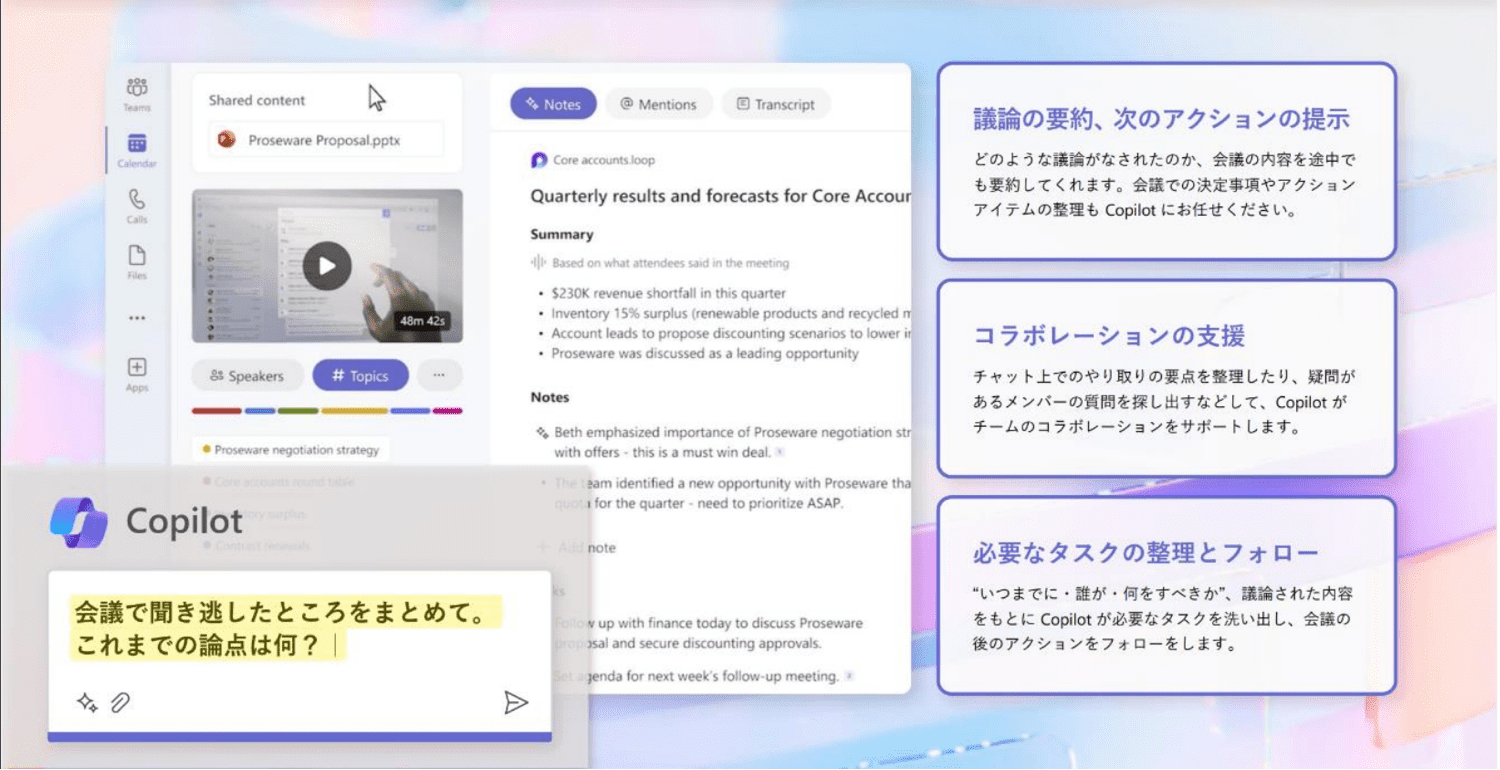
Task: Click the Quarterly results and forecasts heading
Action: 720,196
